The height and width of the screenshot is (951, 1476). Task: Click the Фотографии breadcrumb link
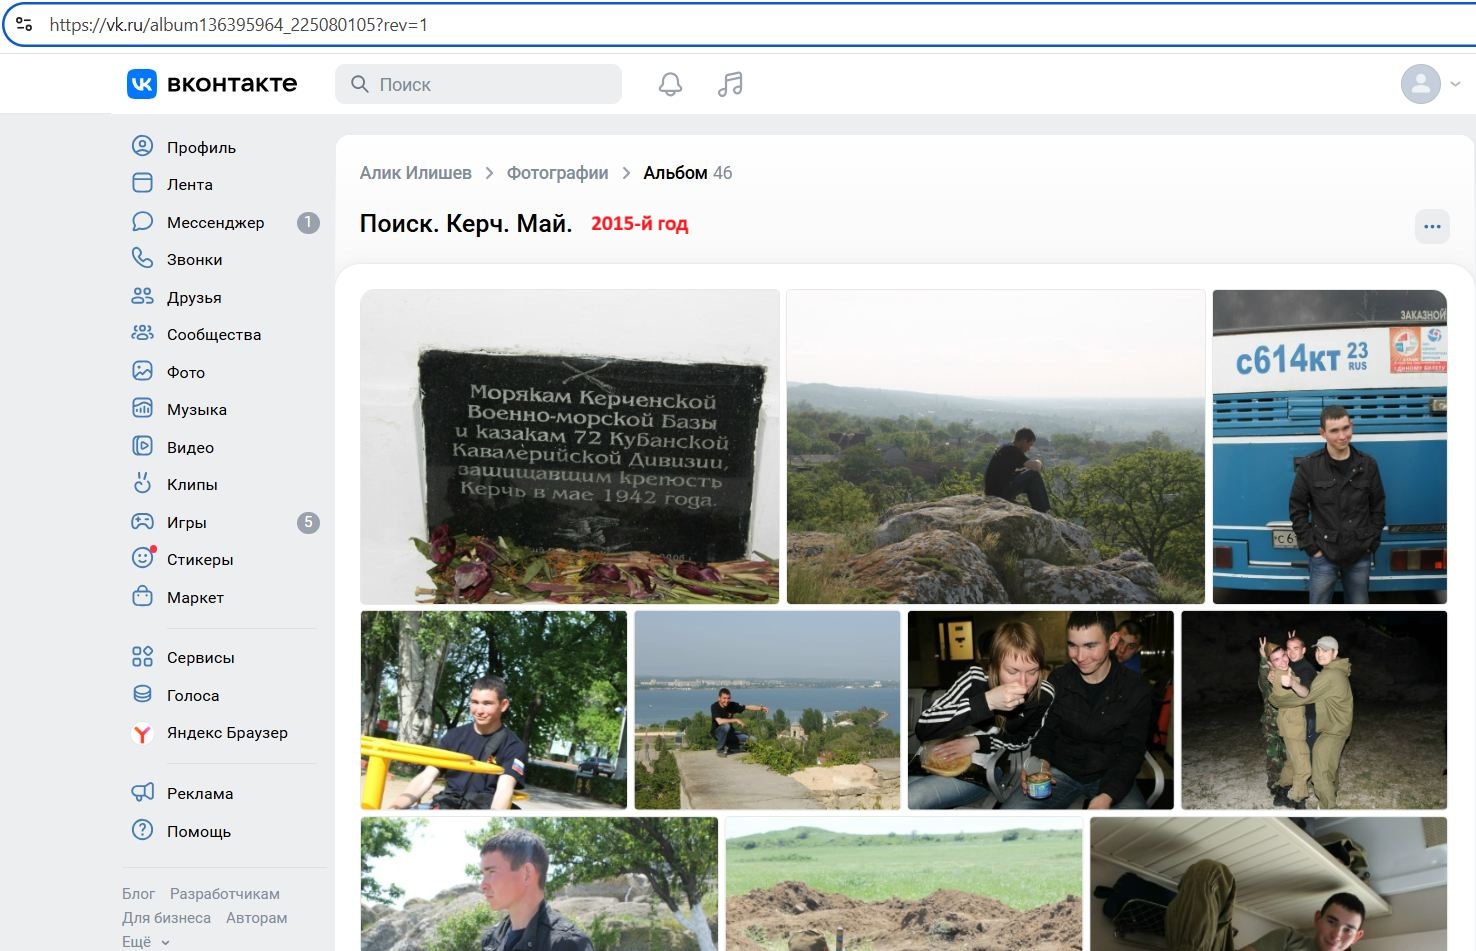click(557, 173)
